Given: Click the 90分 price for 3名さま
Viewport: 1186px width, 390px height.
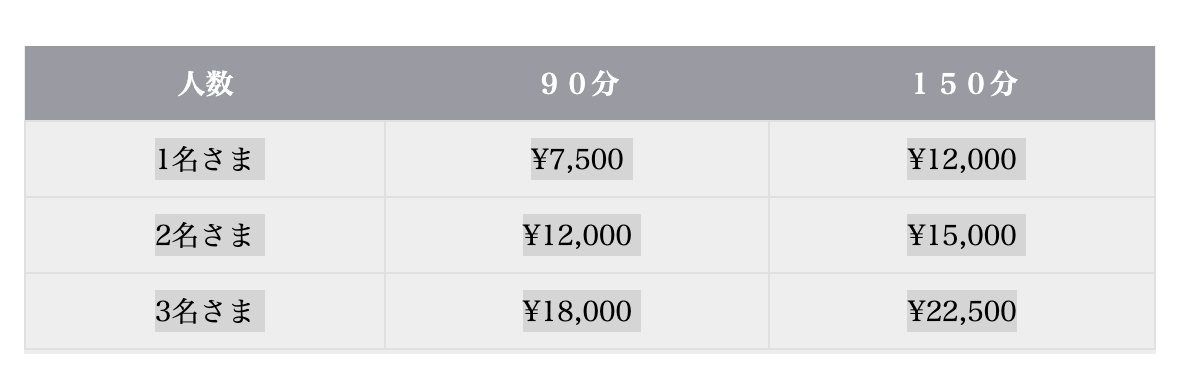Looking at the screenshot, I should pos(581,311).
